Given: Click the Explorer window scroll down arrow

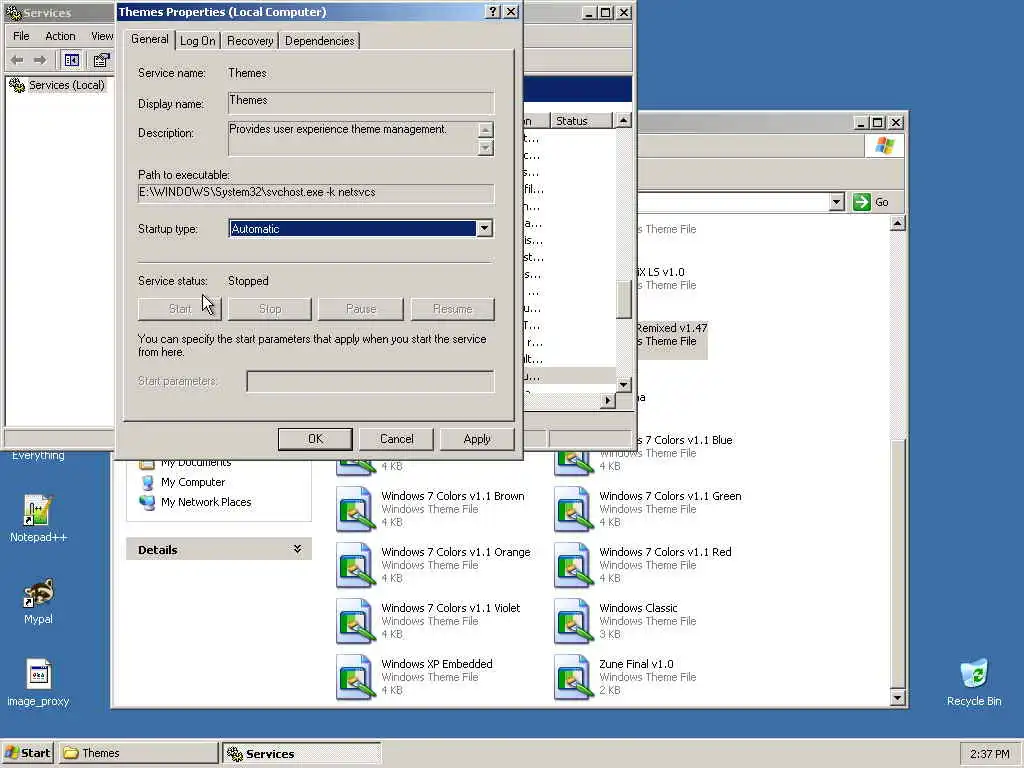Looking at the screenshot, I should 898,698.
